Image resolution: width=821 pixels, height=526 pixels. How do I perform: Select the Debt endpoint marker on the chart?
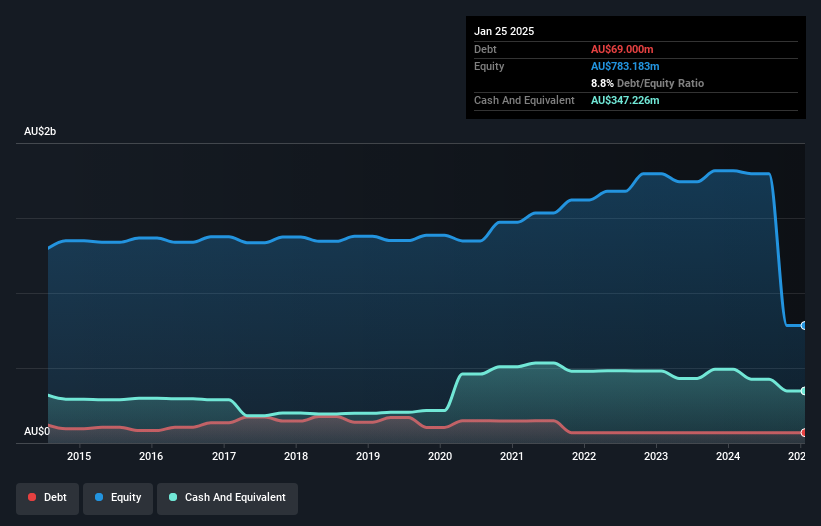click(x=803, y=433)
